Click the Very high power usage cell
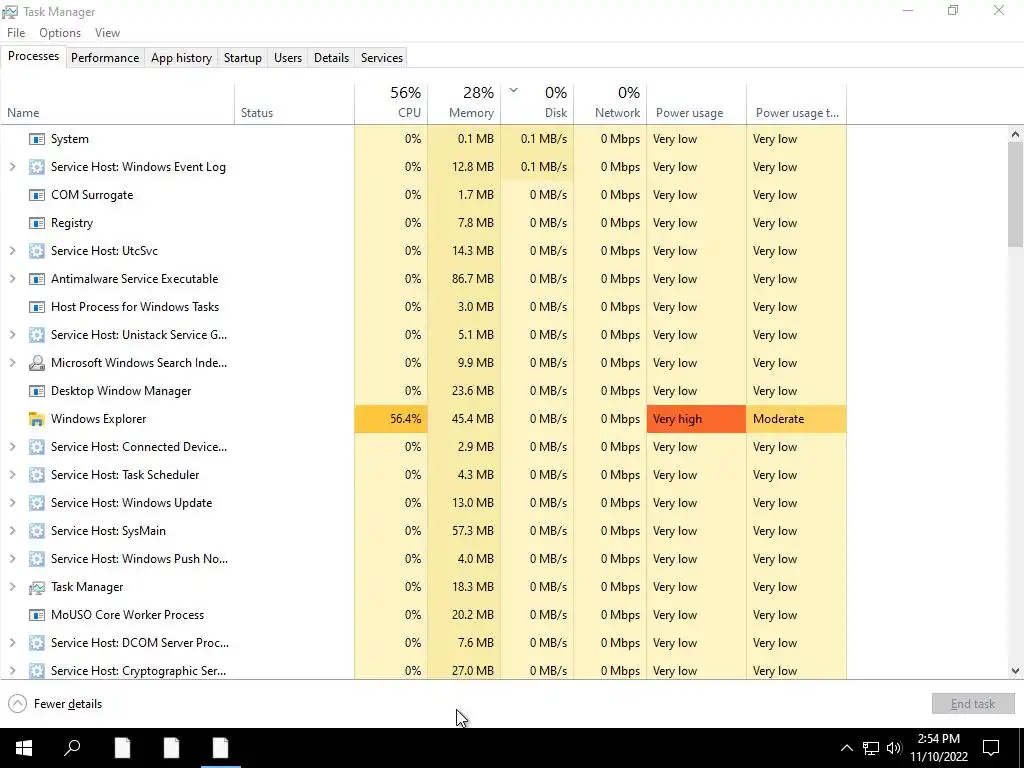The image size is (1024, 768). pyautogui.click(x=696, y=419)
